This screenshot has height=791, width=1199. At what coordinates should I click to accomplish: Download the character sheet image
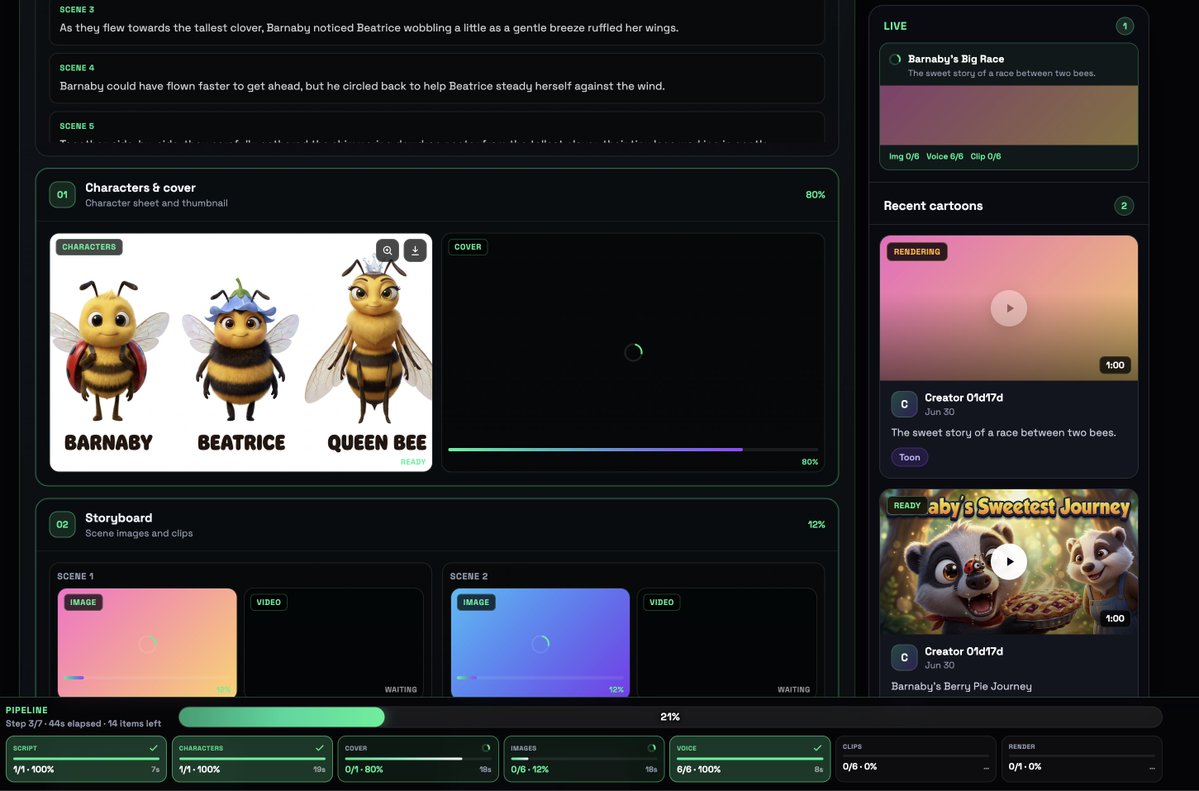tap(415, 250)
